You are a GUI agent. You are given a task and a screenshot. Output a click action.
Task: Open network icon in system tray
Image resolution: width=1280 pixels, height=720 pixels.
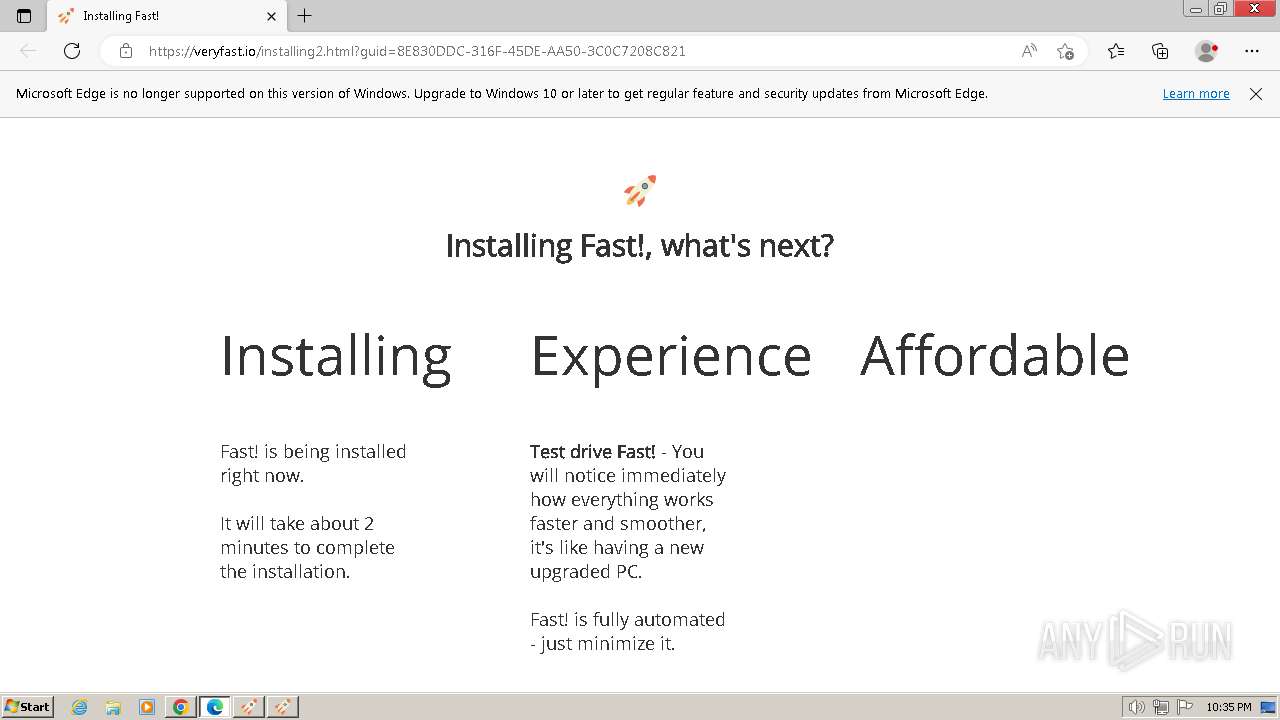(x=1161, y=707)
